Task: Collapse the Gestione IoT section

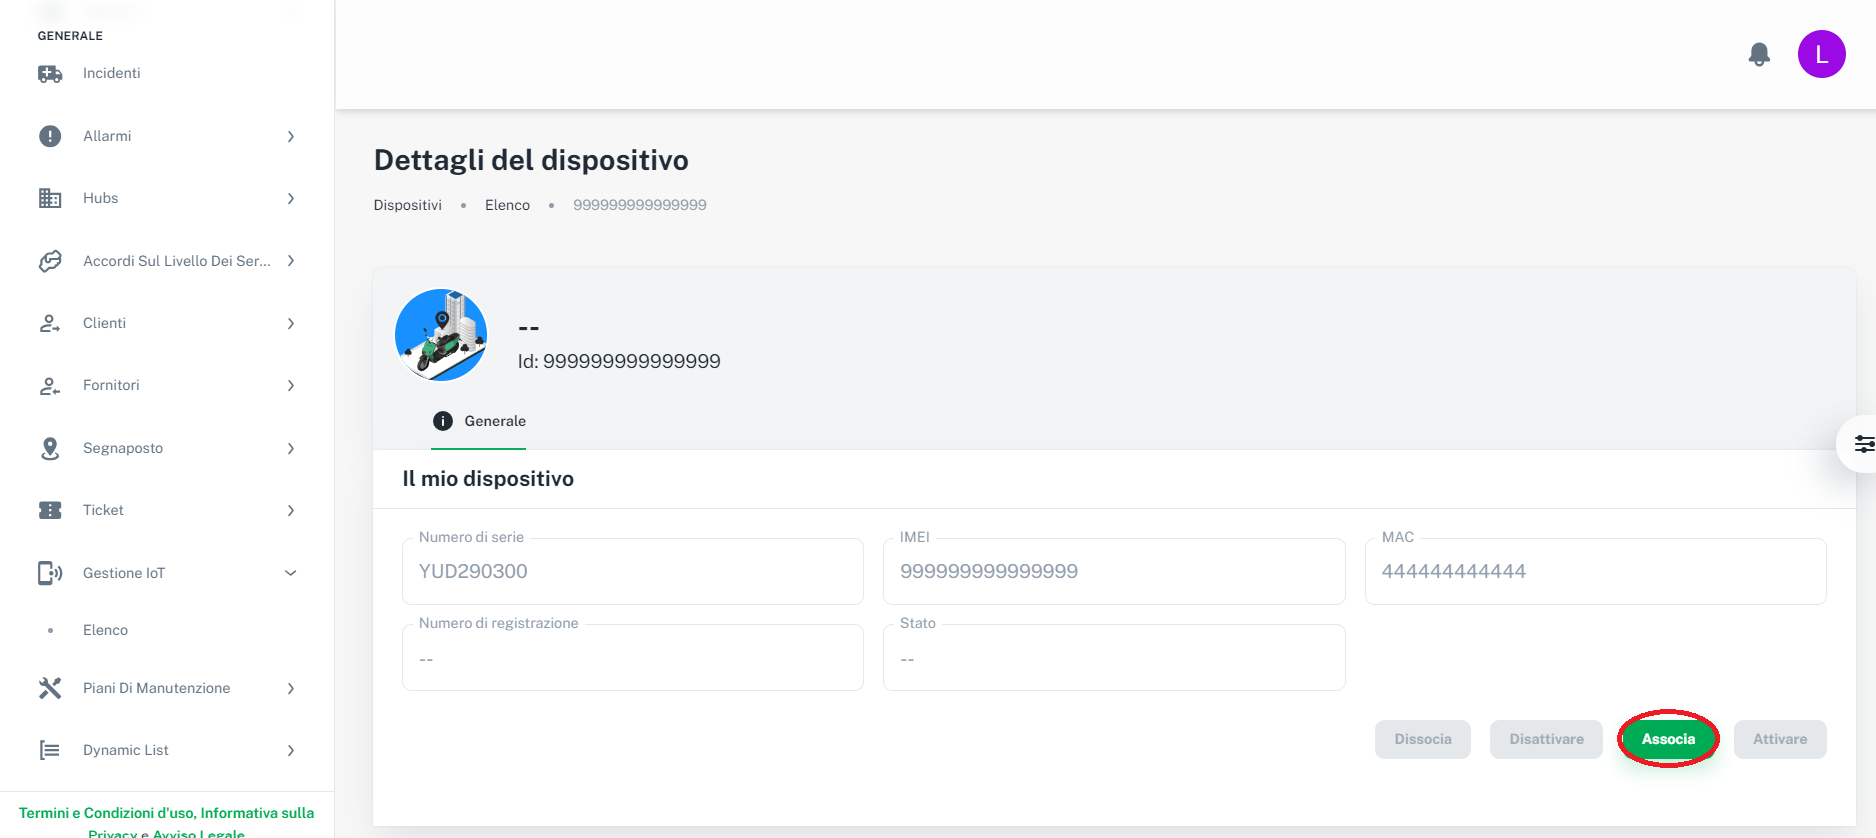Action: pyautogui.click(x=291, y=573)
